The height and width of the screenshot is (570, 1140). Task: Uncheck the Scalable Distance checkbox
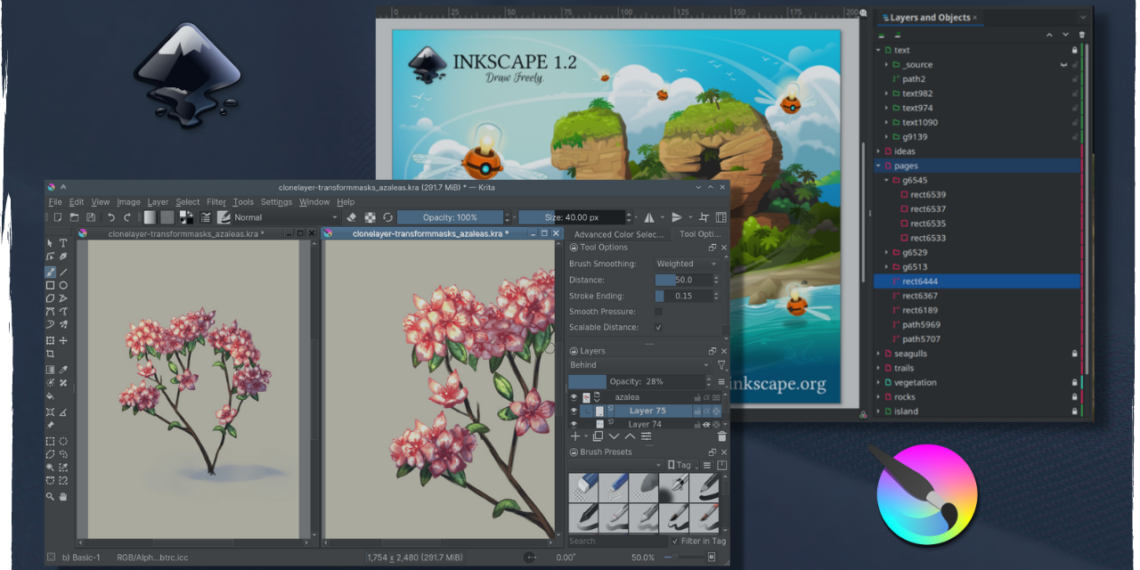(659, 327)
